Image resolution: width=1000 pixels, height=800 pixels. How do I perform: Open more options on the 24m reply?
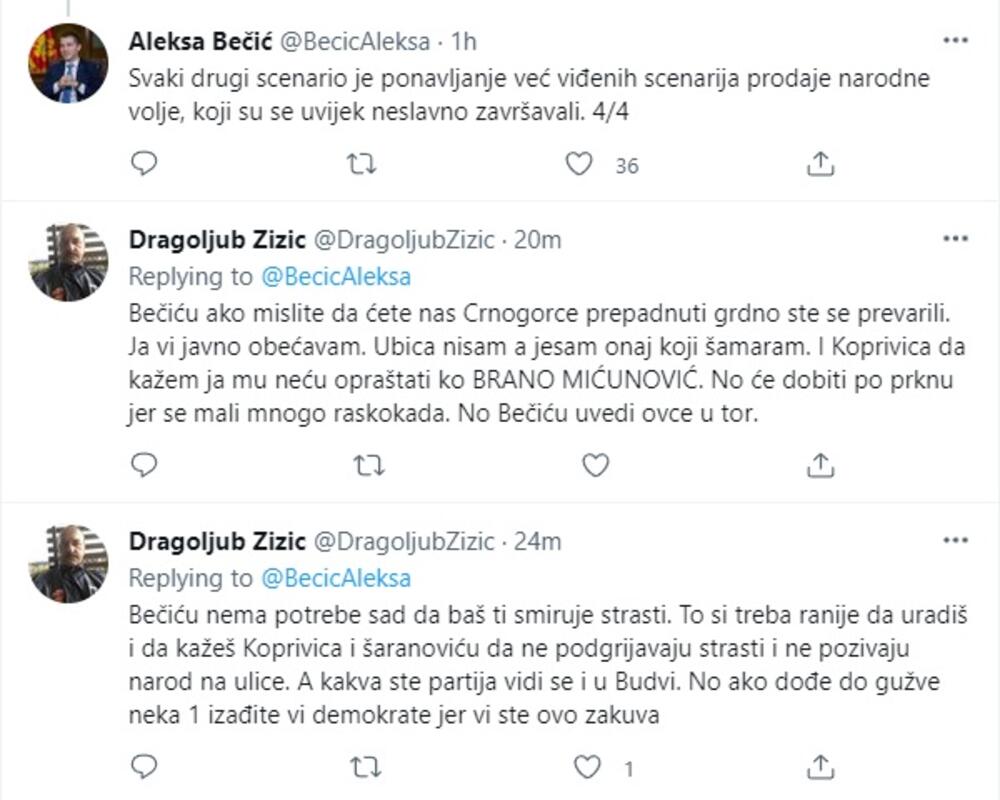pyautogui.click(x=956, y=541)
